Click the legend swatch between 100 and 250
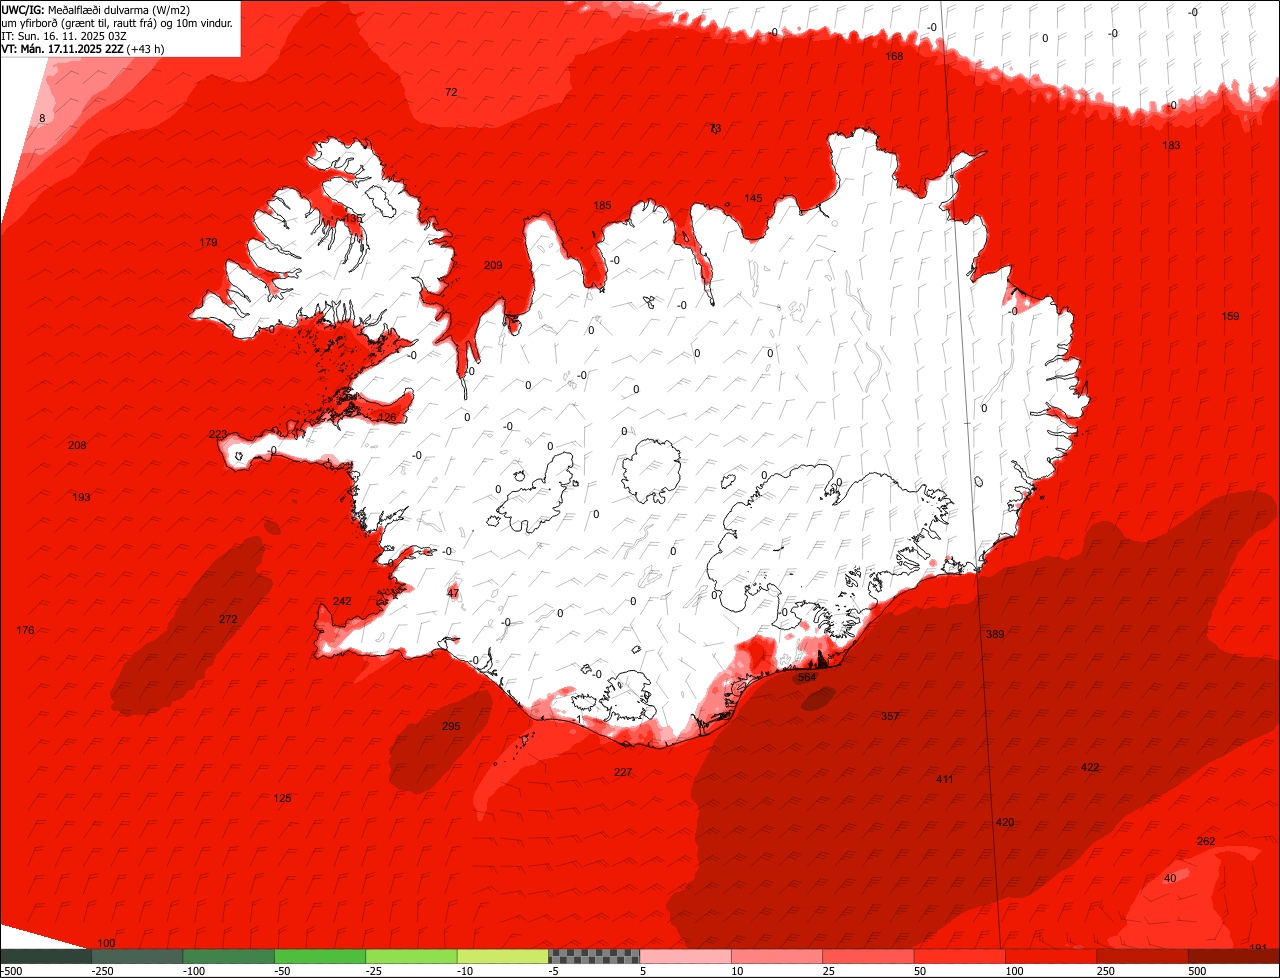 1051,955
